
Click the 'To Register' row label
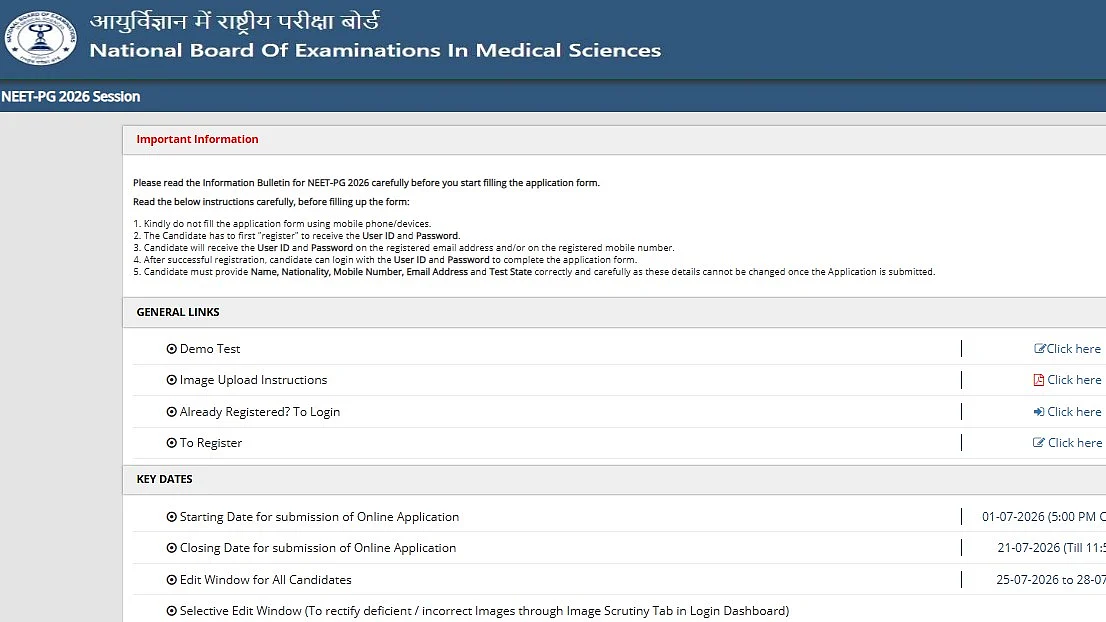[211, 442]
